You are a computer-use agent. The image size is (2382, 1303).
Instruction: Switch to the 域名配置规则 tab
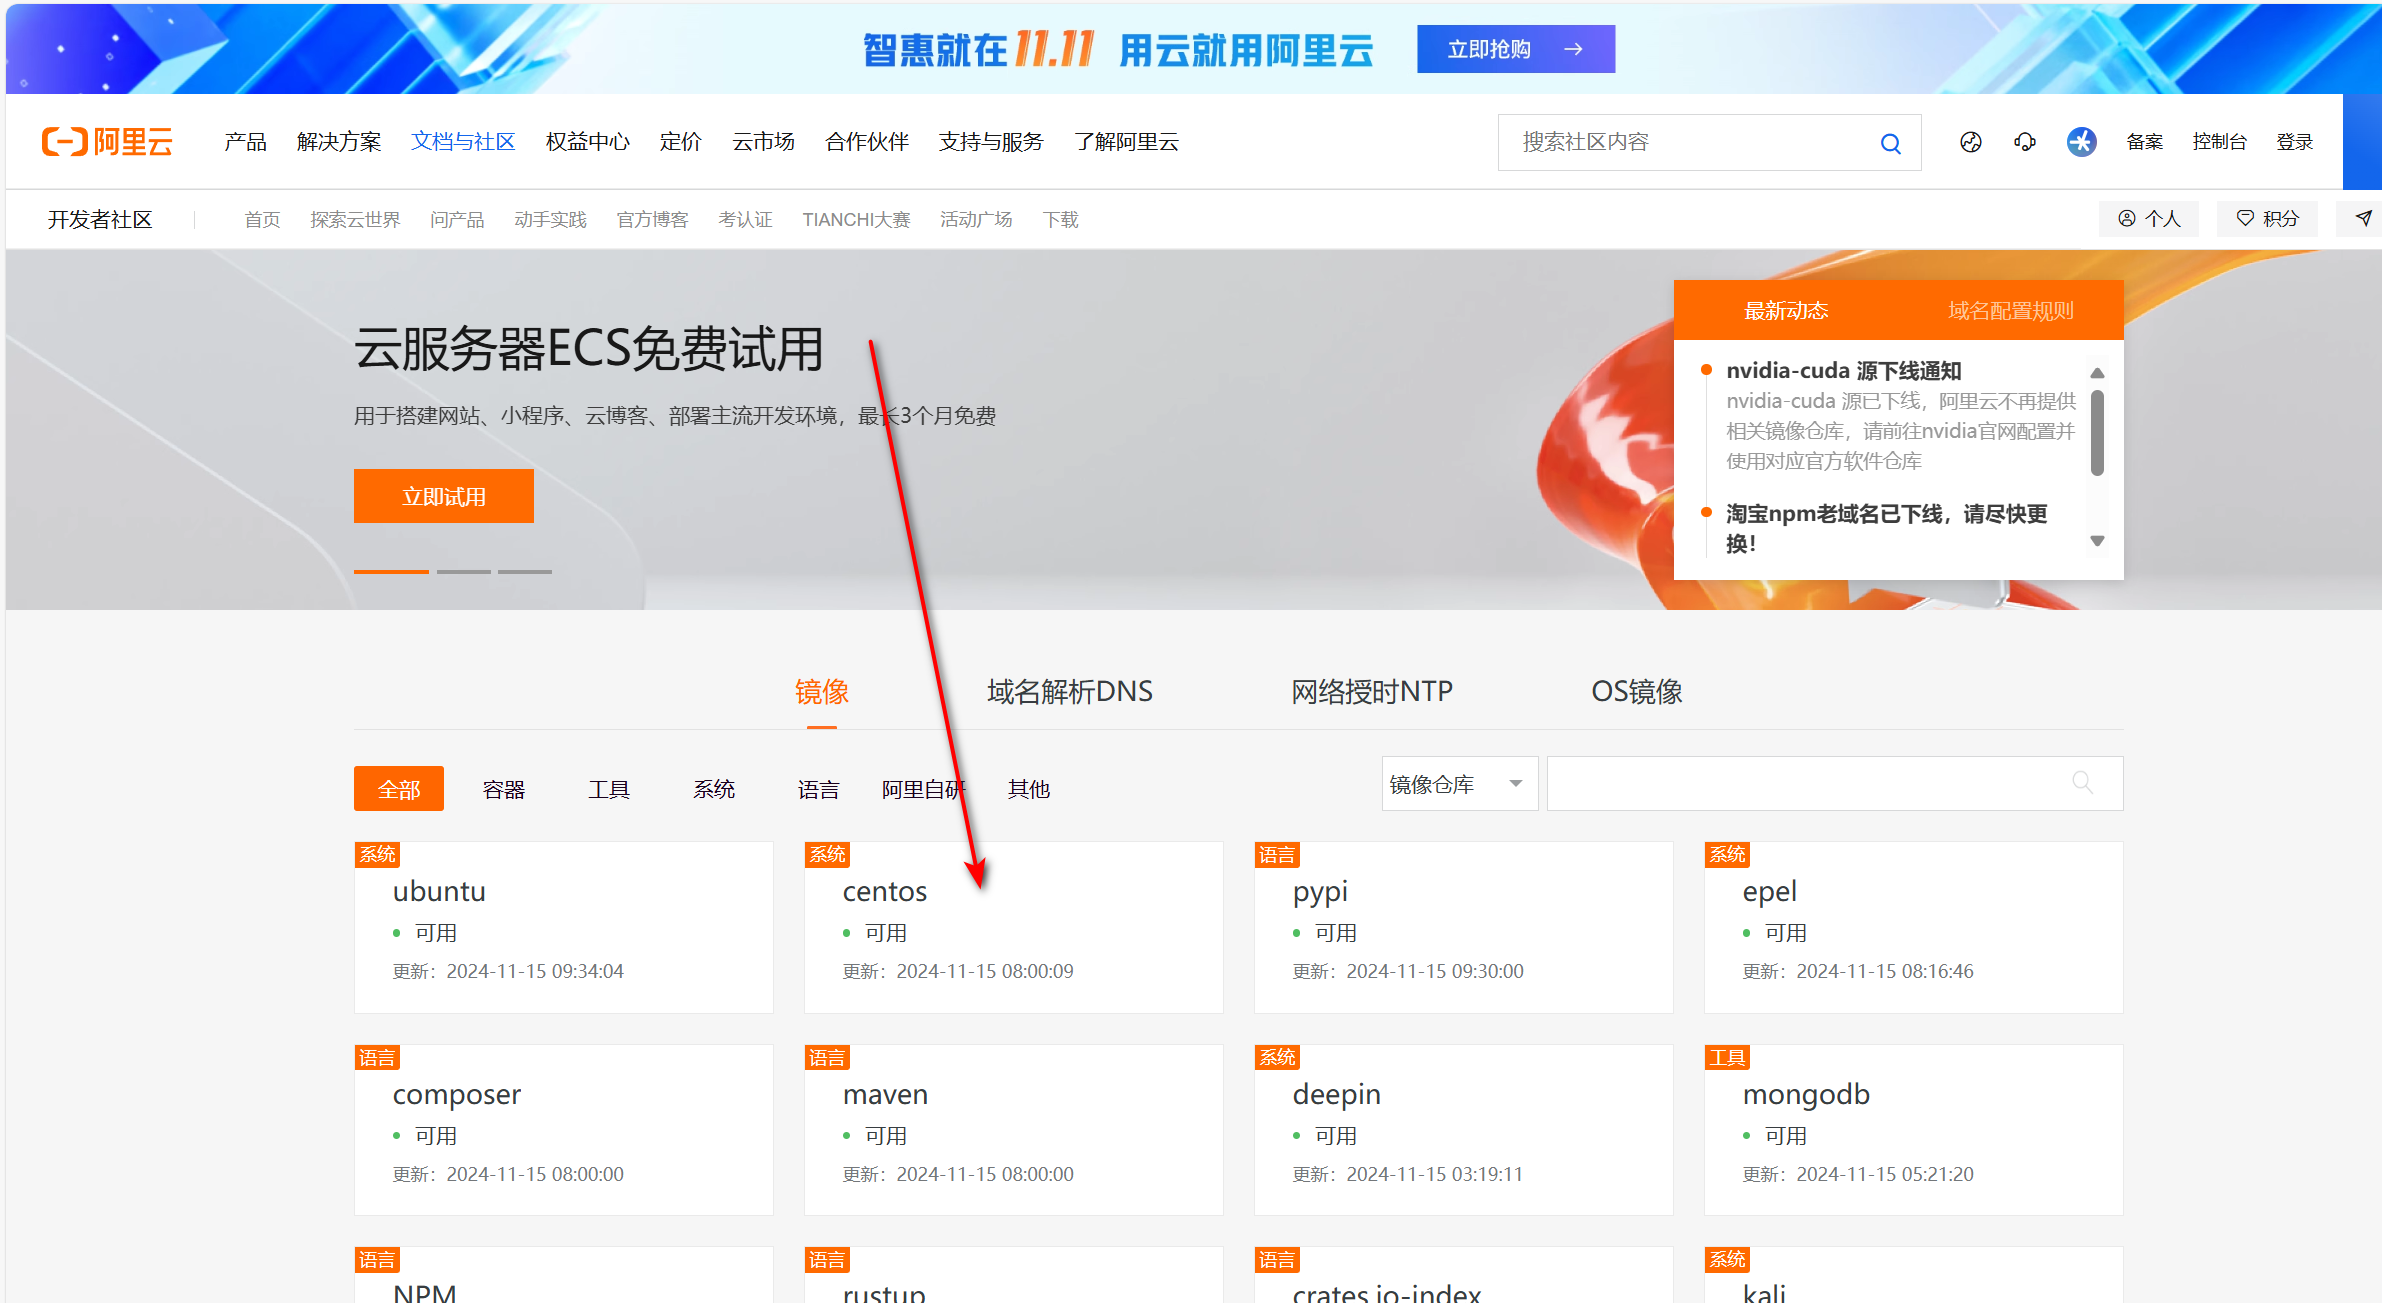2010,311
